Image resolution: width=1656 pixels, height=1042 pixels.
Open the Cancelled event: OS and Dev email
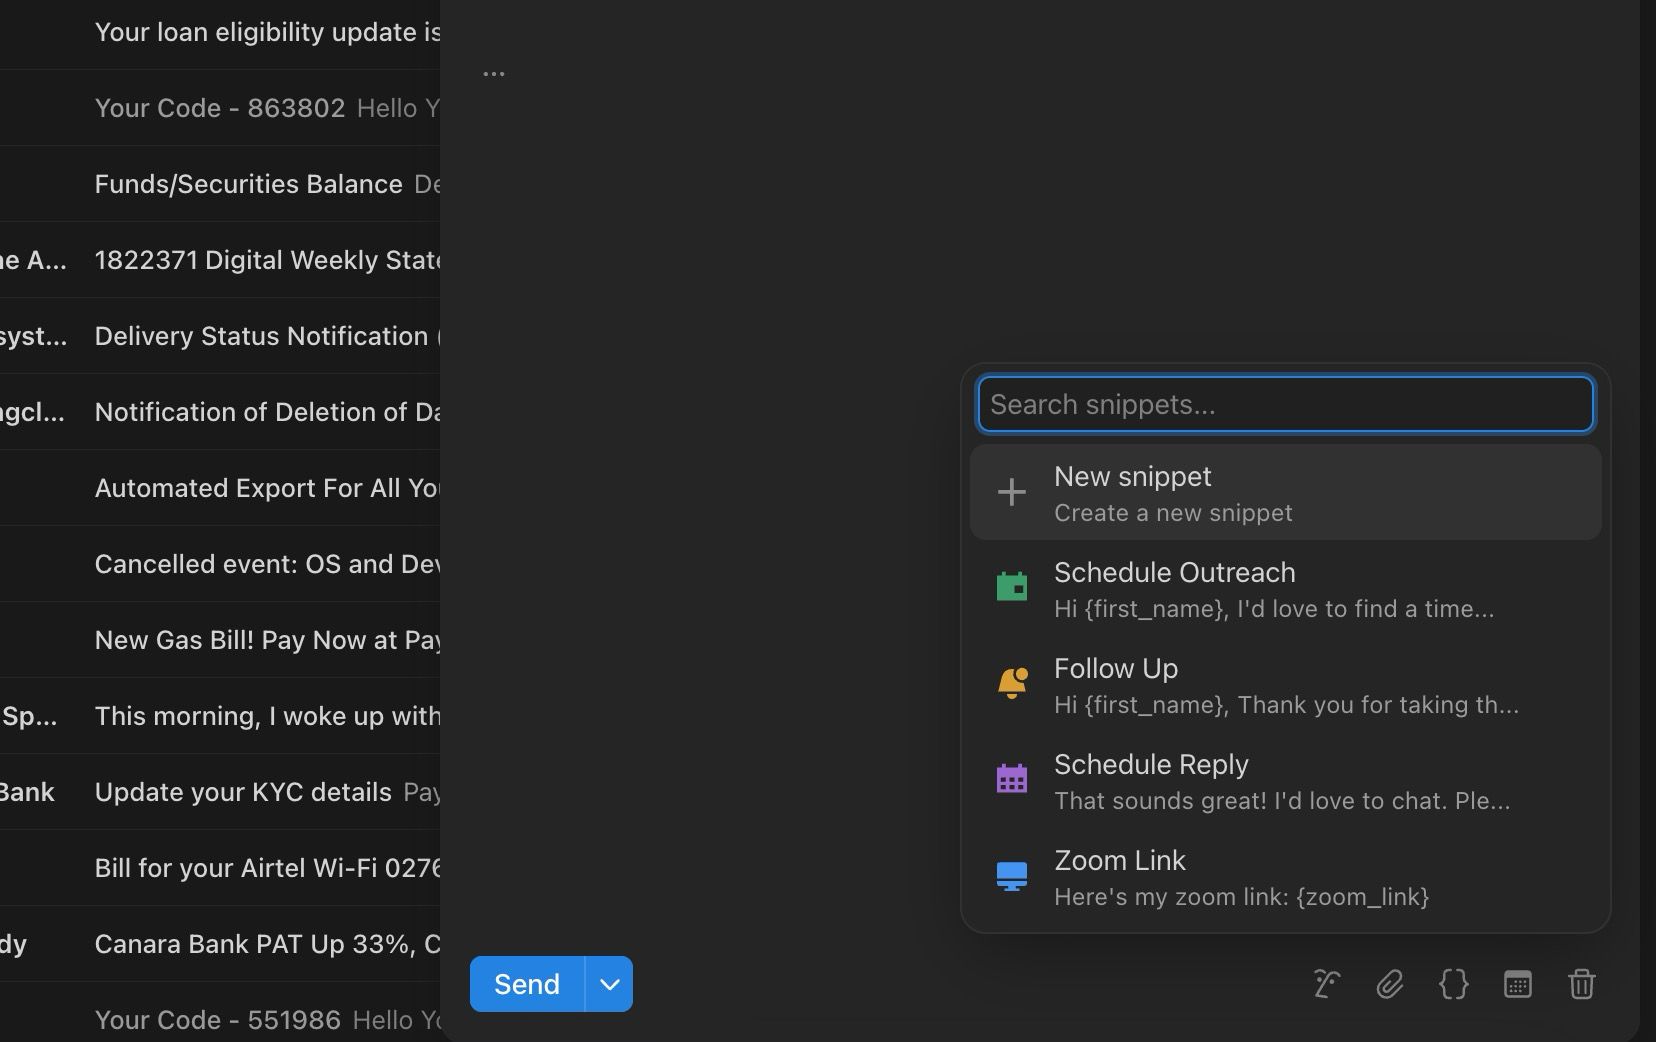point(220,564)
